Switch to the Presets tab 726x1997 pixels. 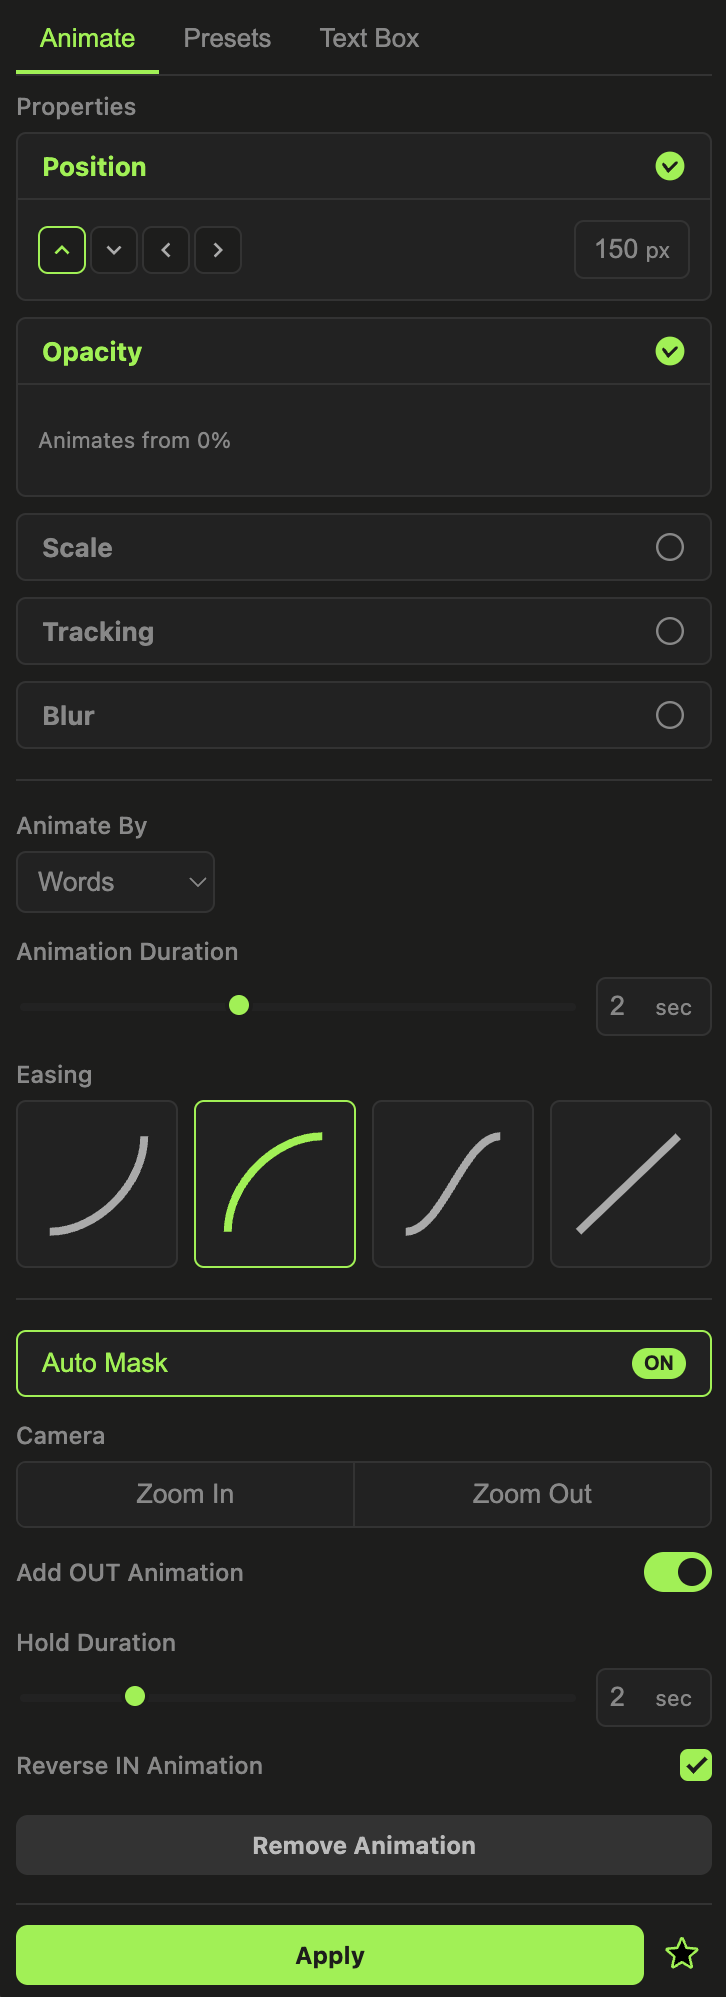click(x=226, y=37)
